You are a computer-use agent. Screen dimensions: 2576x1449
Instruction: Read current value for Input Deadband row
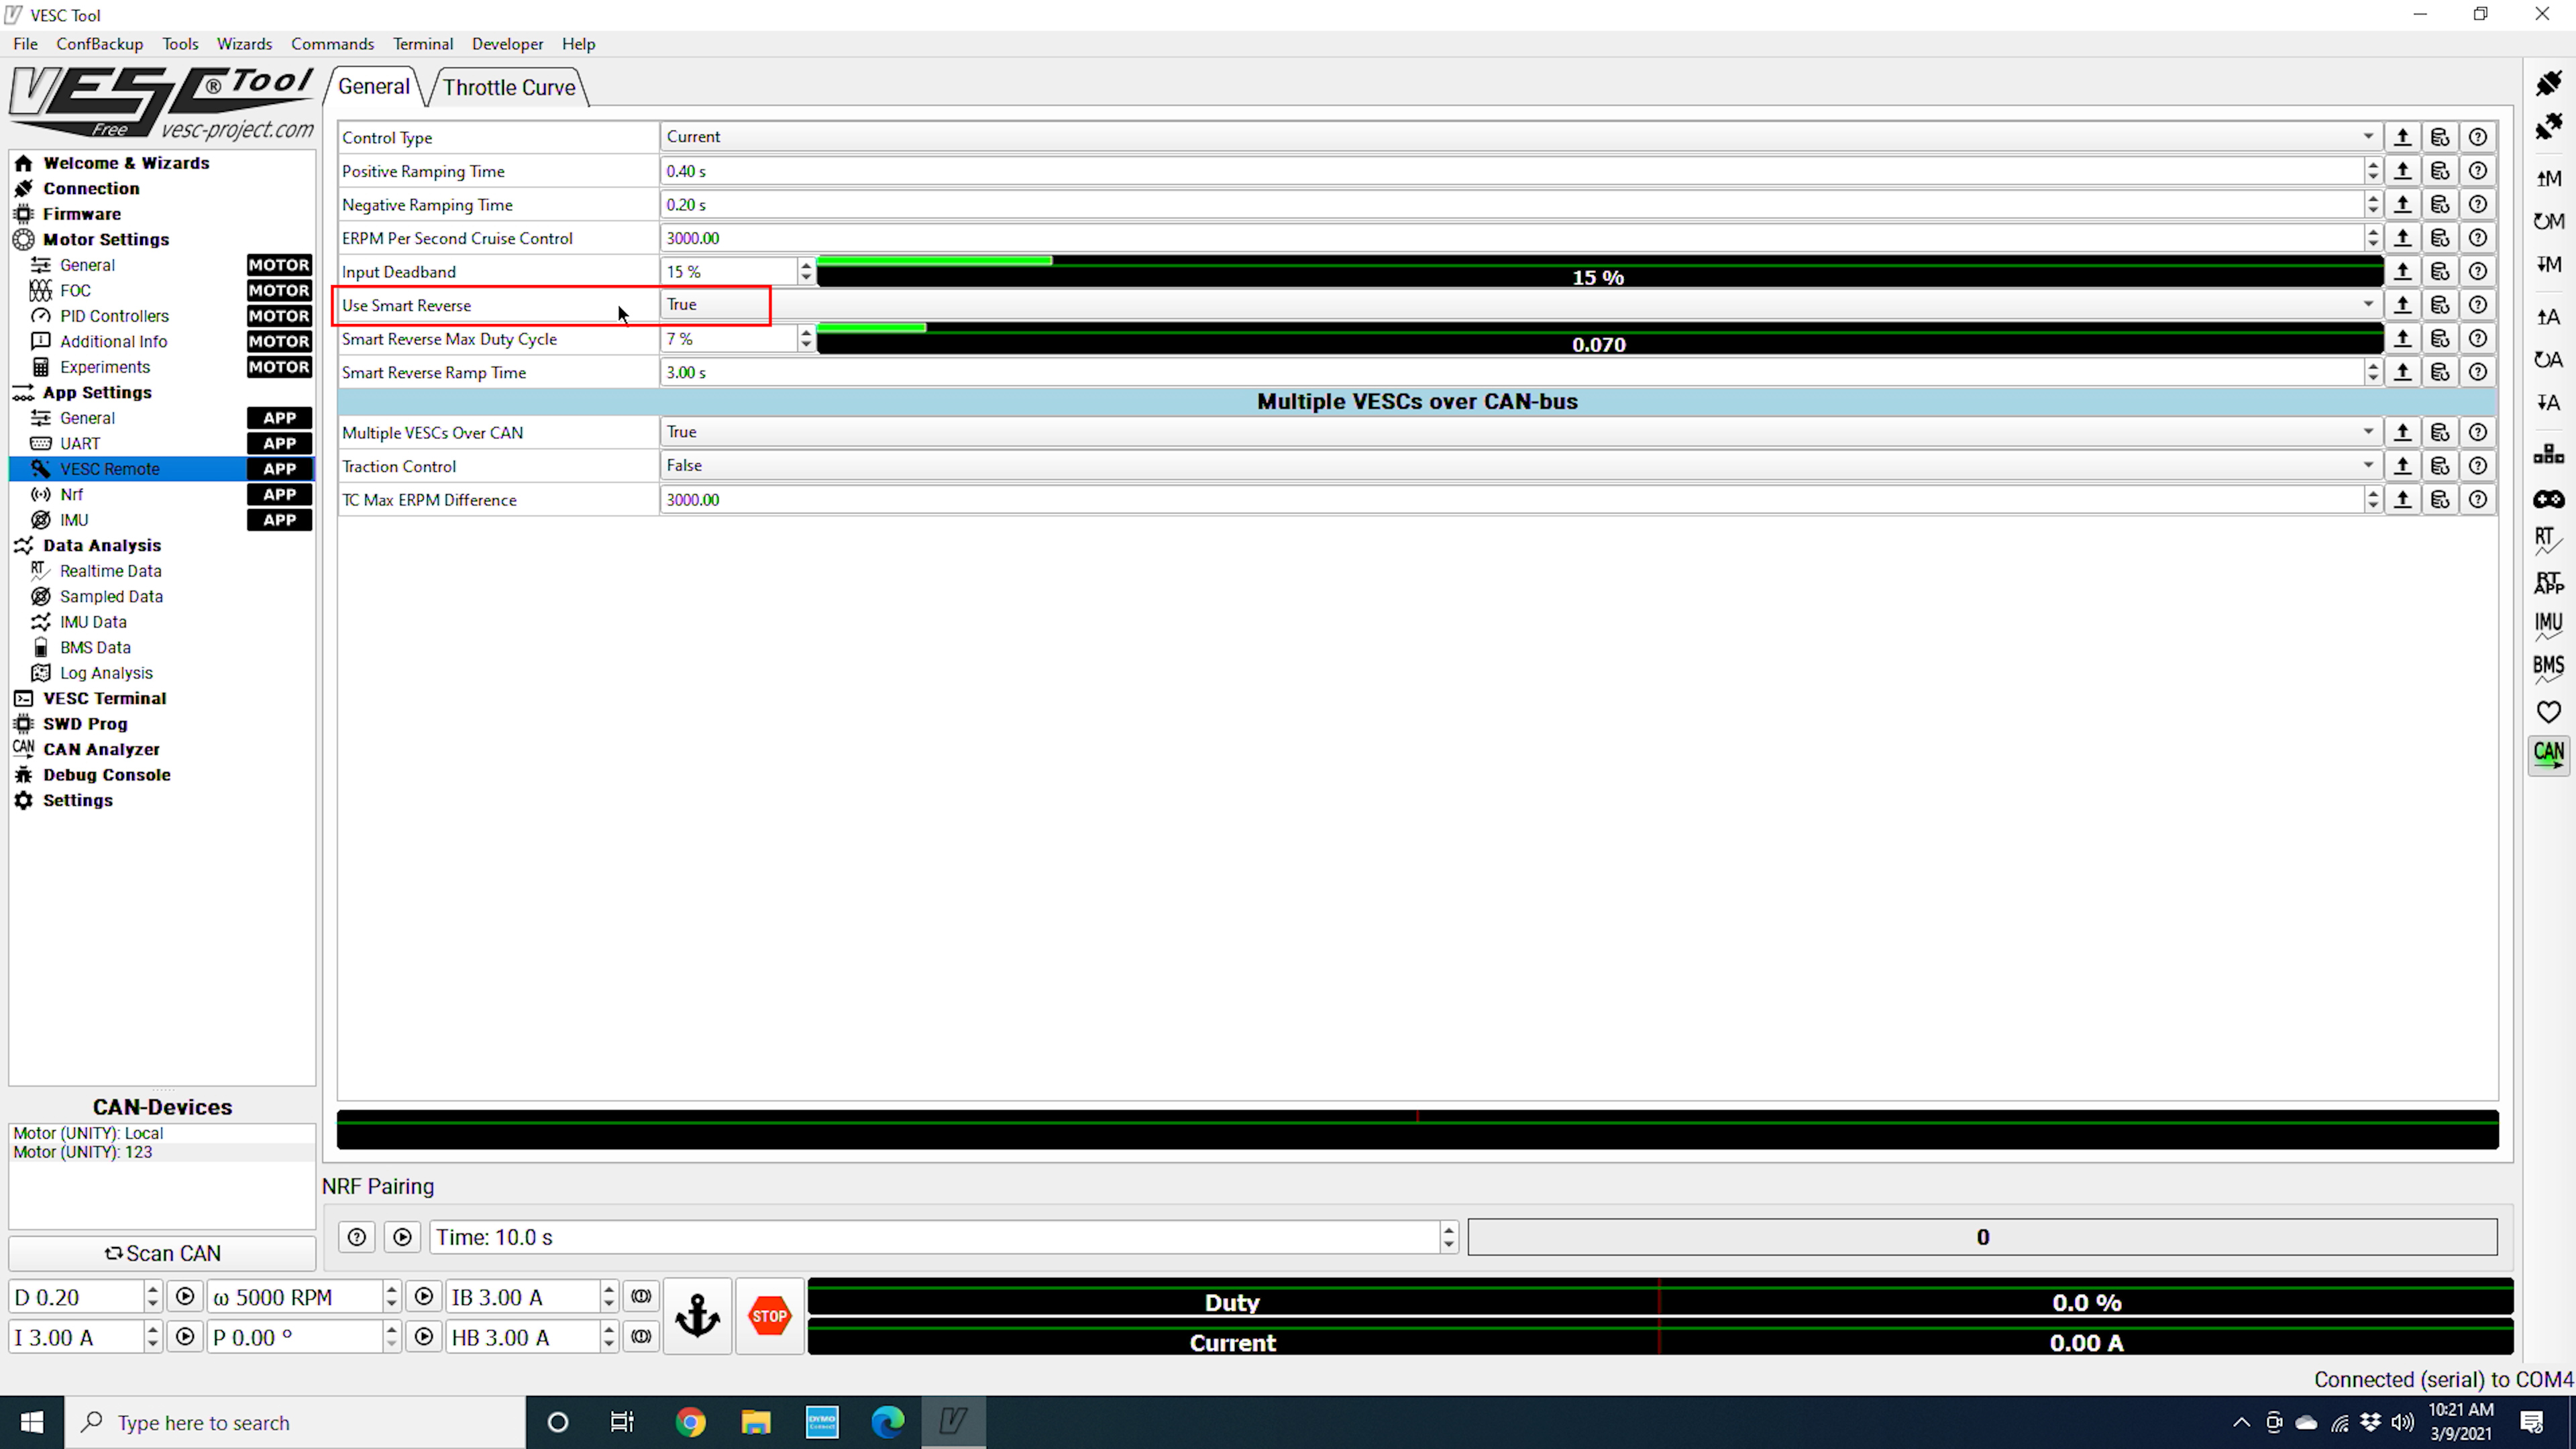[x=2402, y=271]
